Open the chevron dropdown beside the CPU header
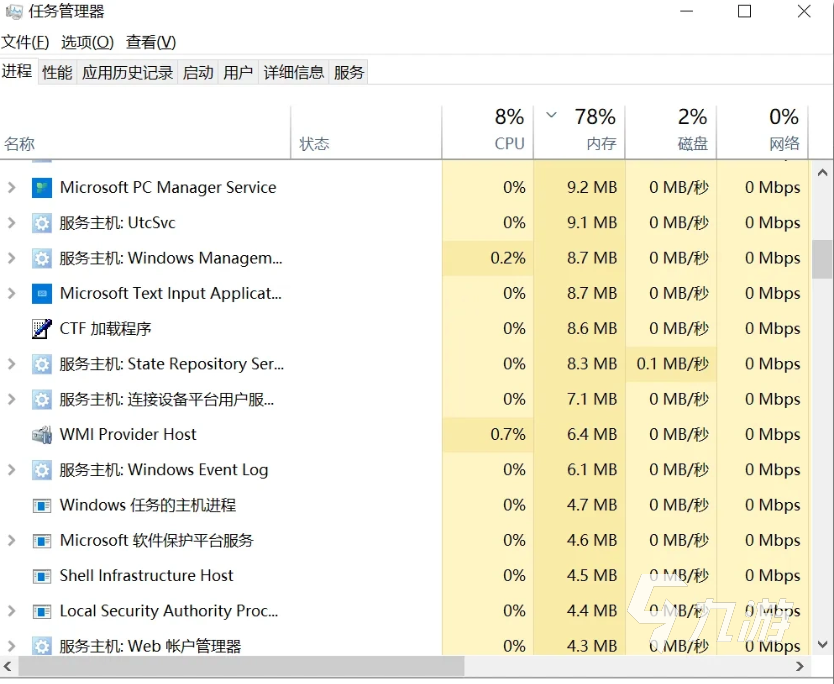 [550, 115]
